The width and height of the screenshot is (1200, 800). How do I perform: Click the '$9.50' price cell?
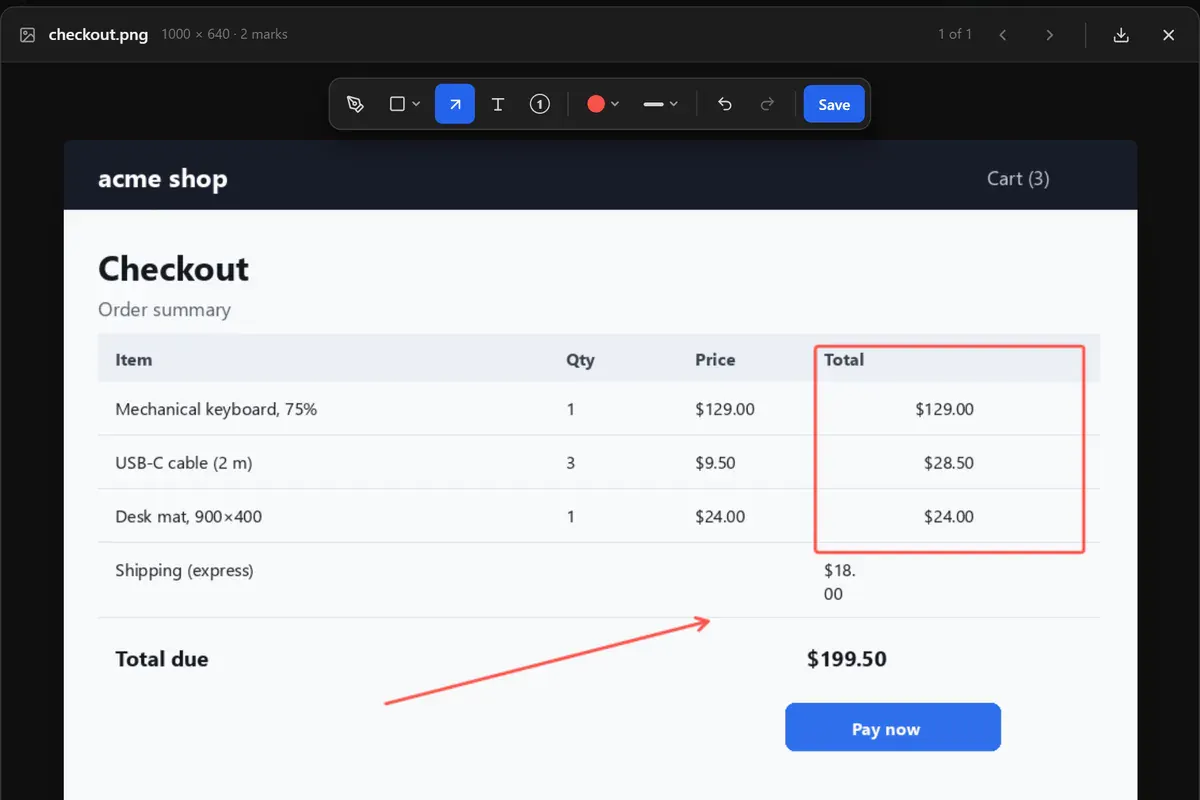click(x=716, y=463)
